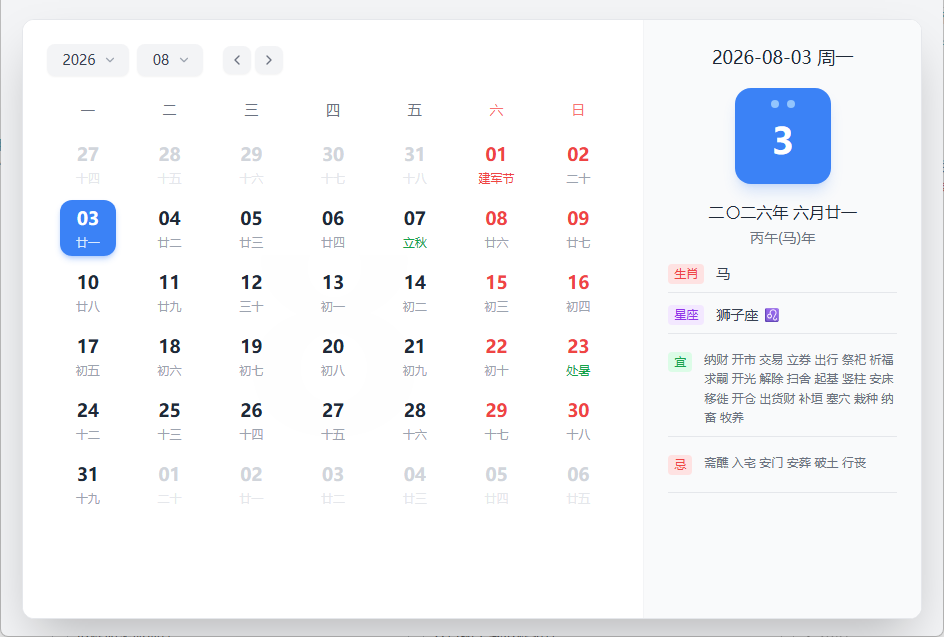
Task: Select August 14 初二
Action: point(415,292)
